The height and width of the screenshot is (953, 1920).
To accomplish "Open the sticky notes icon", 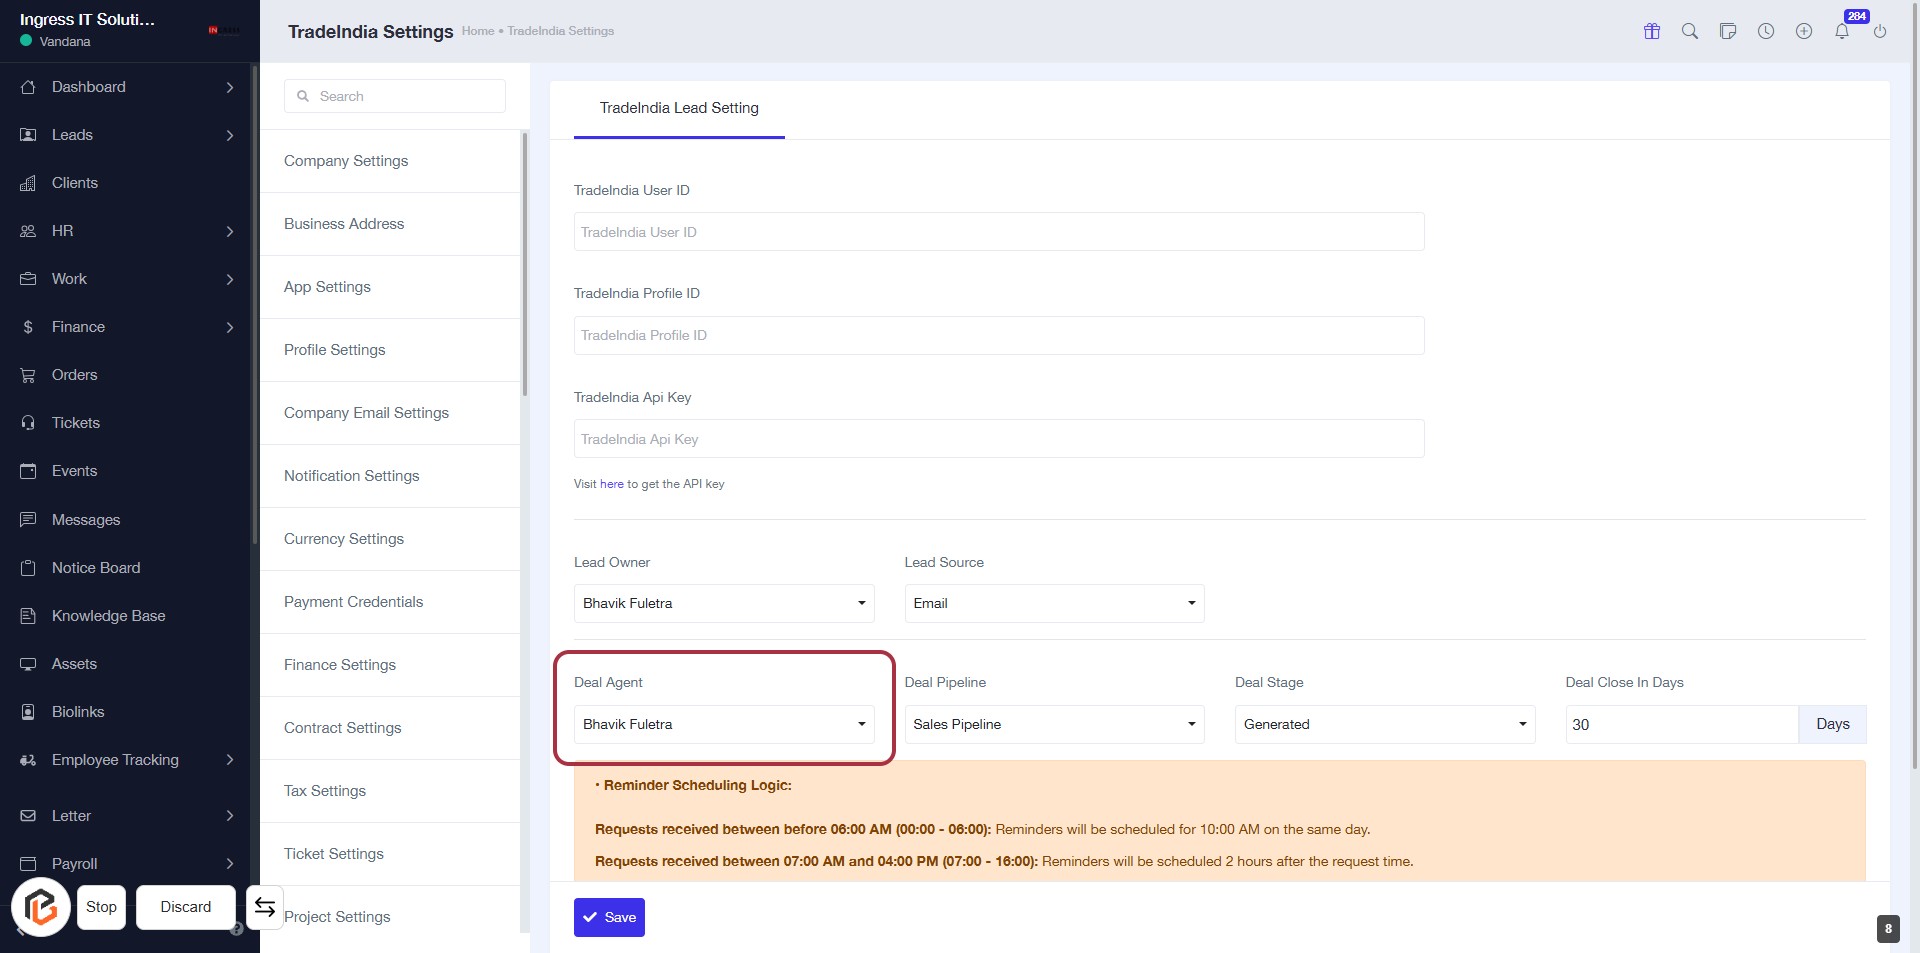I will [x=1727, y=31].
